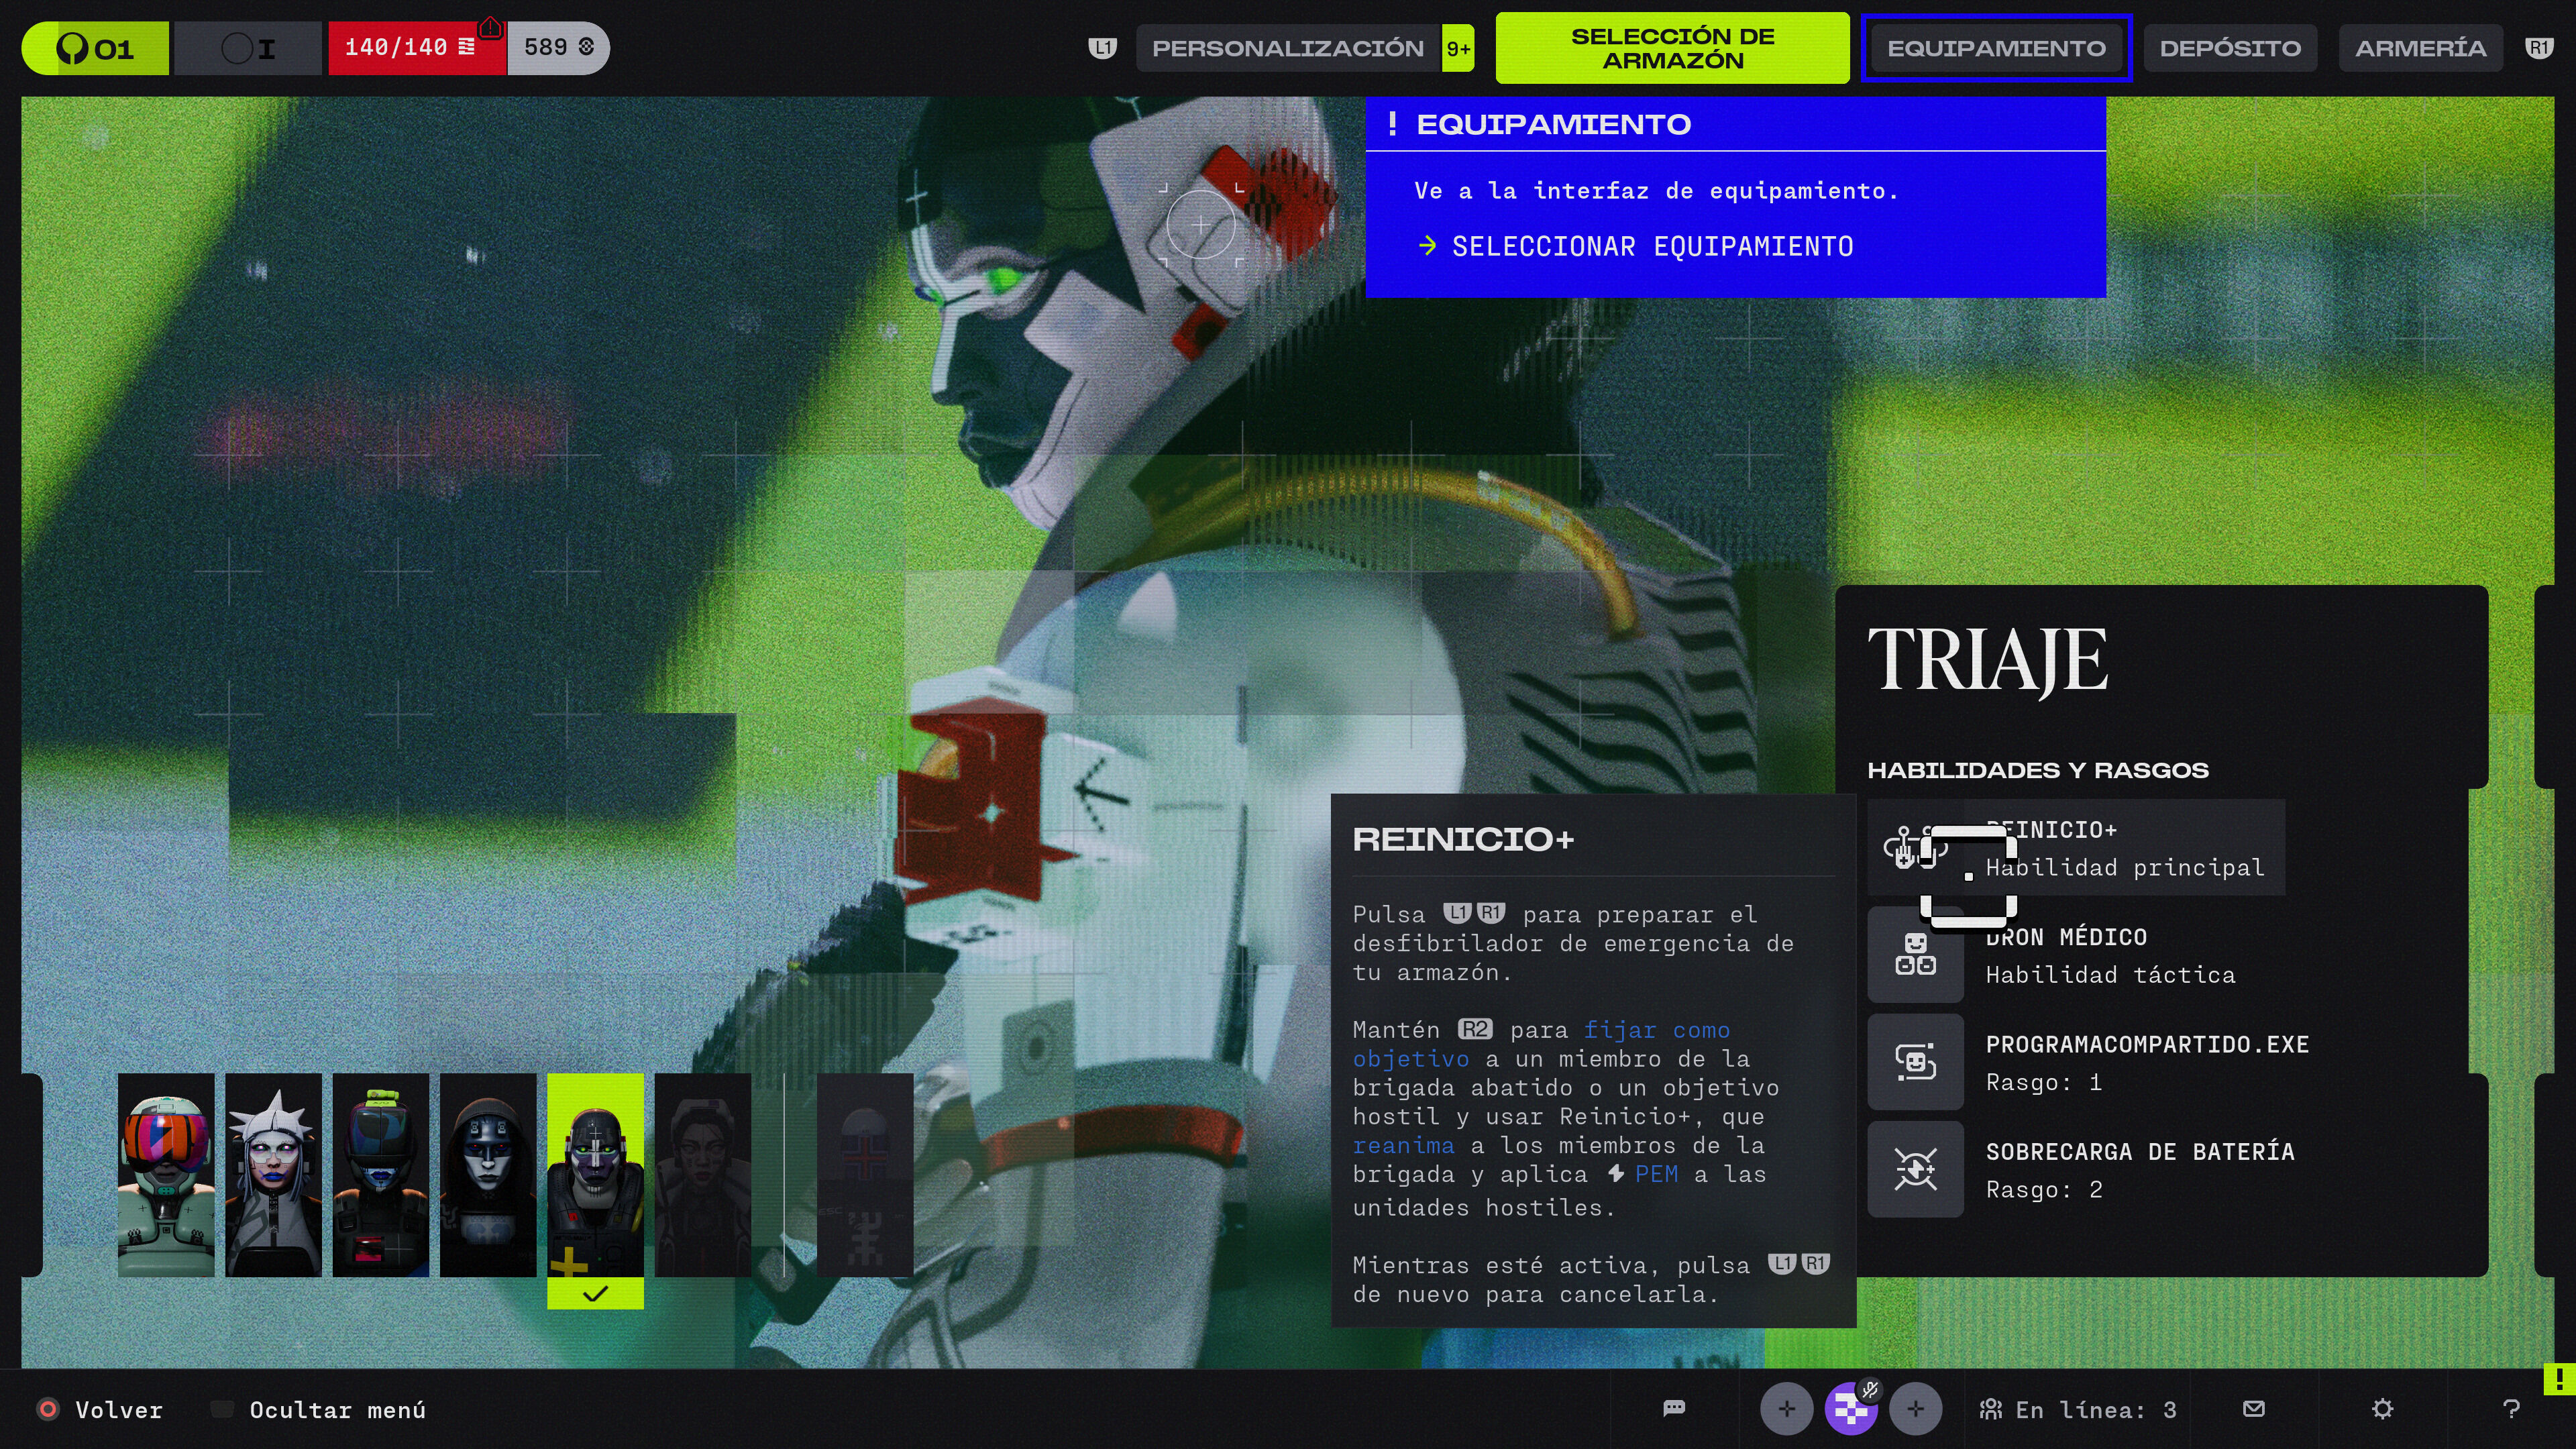Viewport: 2576px width, 1449px height.
Task: Select the spiky white-haired frame thumbnail
Action: [273, 1175]
